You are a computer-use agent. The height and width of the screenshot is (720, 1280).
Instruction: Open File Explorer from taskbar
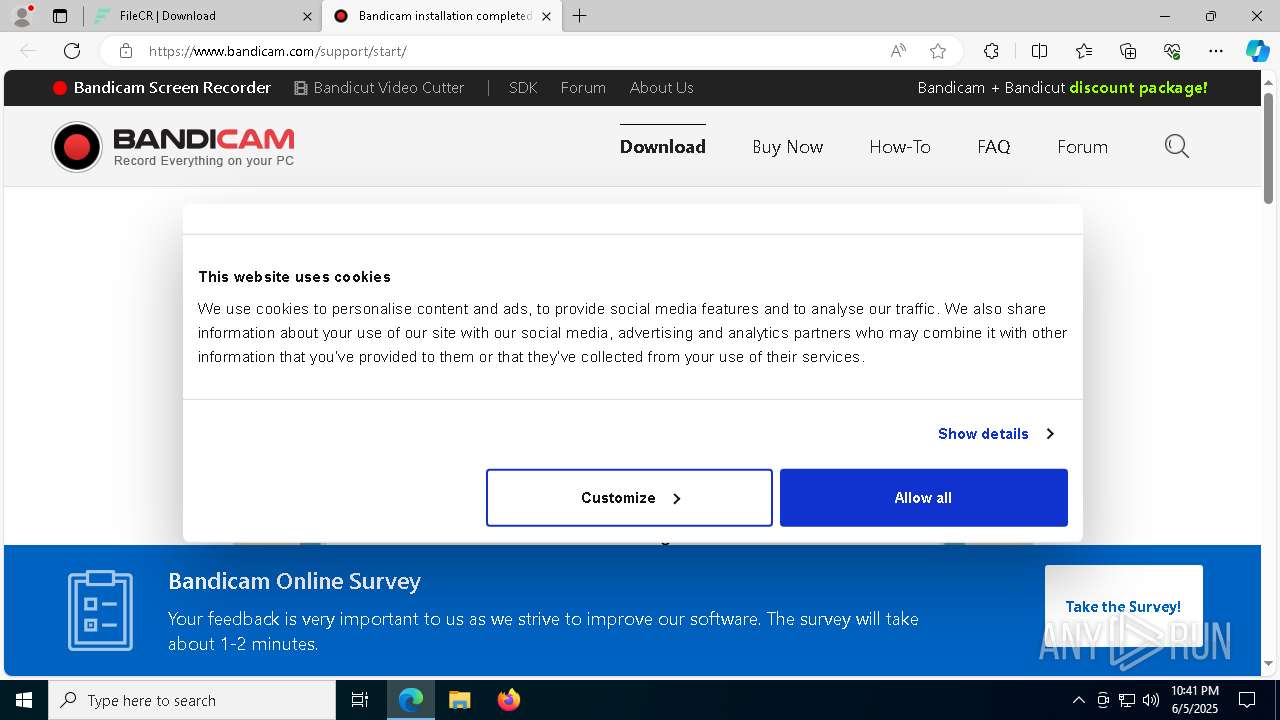coord(459,700)
